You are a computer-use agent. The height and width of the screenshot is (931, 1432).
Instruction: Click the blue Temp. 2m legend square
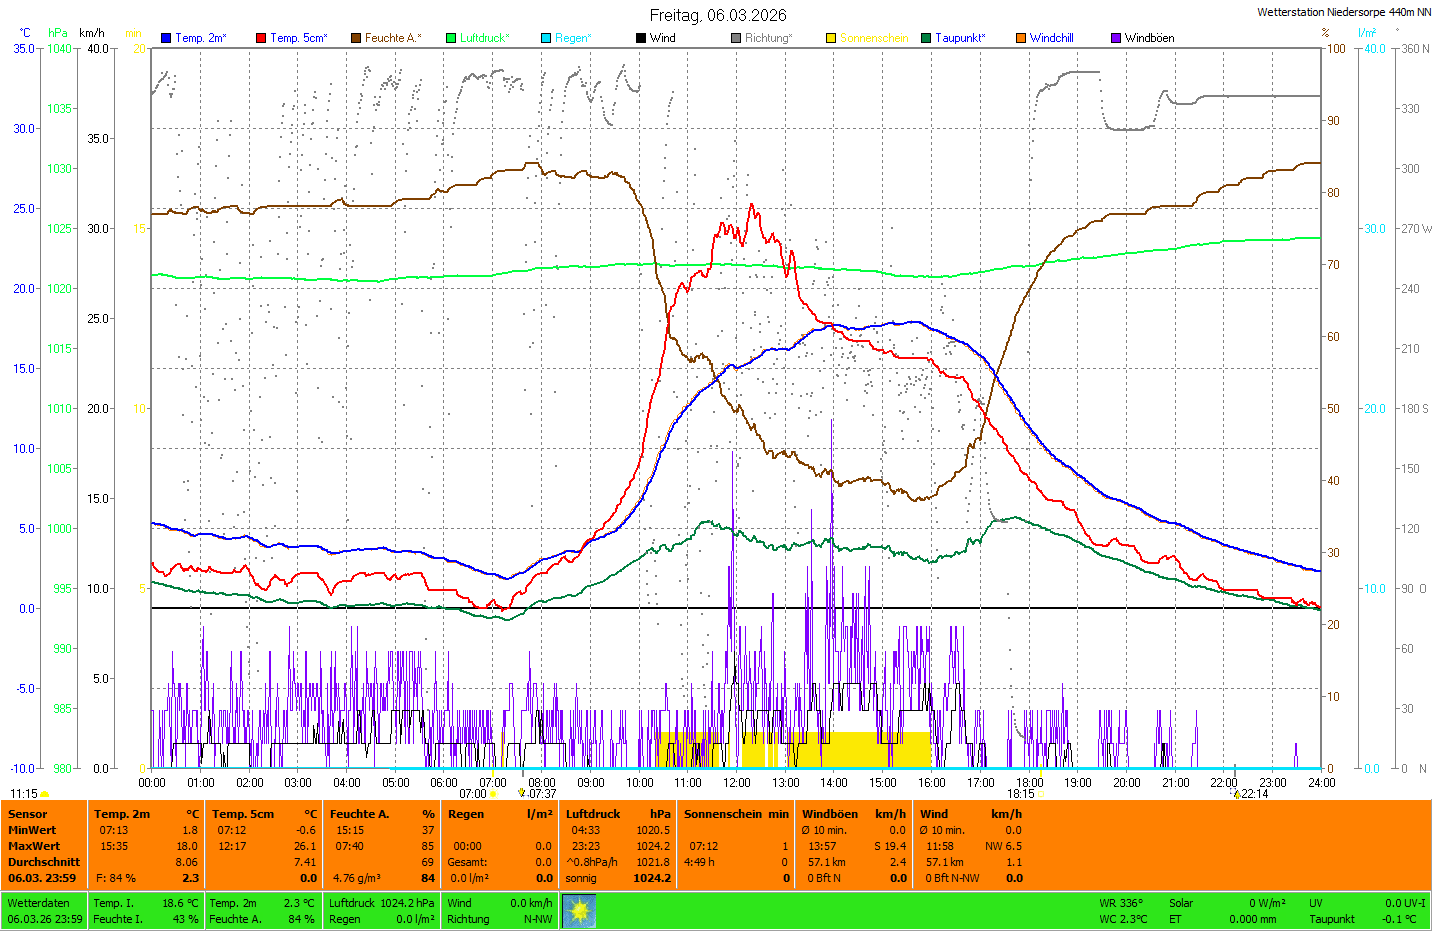(x=166, y=38)
